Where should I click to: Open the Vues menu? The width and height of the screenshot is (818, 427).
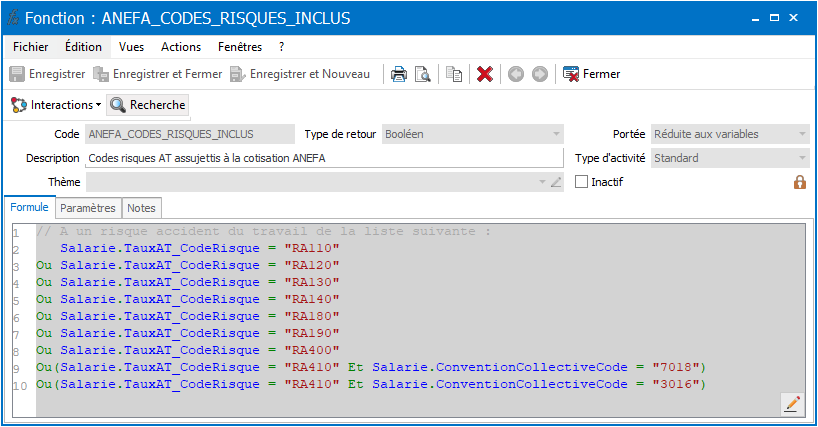pos(131,47)
